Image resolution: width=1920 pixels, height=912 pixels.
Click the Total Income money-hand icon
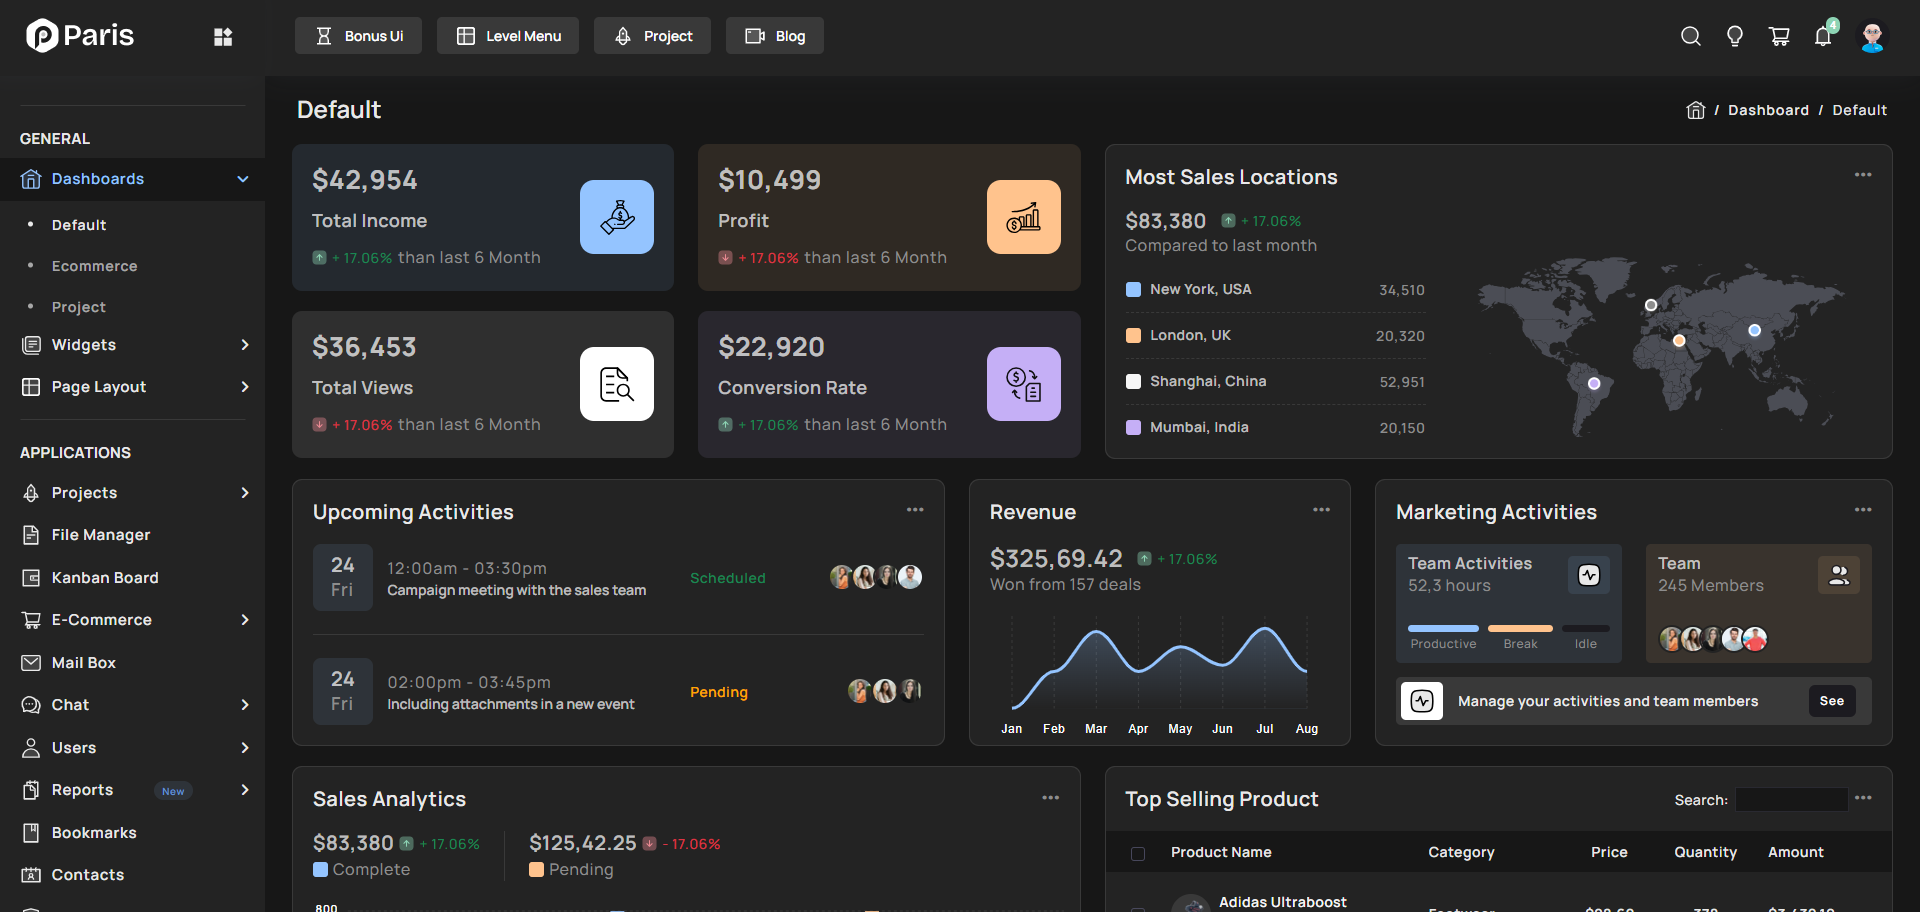pyautogui.click(x=617, y=217)
